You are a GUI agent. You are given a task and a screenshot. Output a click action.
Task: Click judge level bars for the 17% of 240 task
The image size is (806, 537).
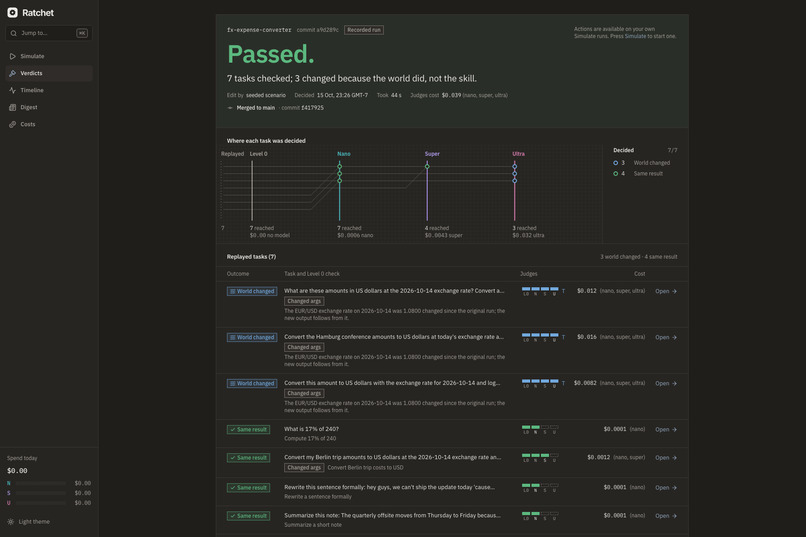pos(540,429)
